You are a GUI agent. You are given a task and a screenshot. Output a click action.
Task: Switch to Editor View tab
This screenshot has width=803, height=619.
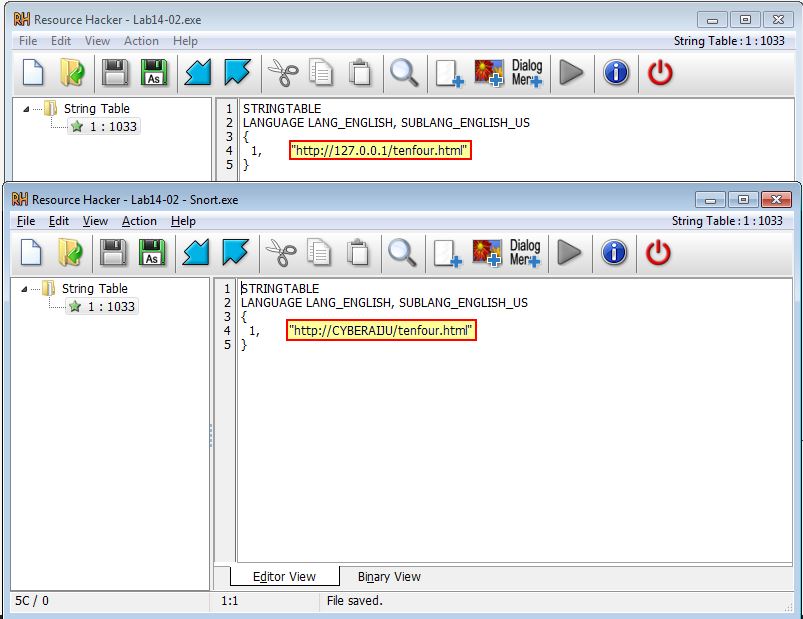(x=285, y=577)
